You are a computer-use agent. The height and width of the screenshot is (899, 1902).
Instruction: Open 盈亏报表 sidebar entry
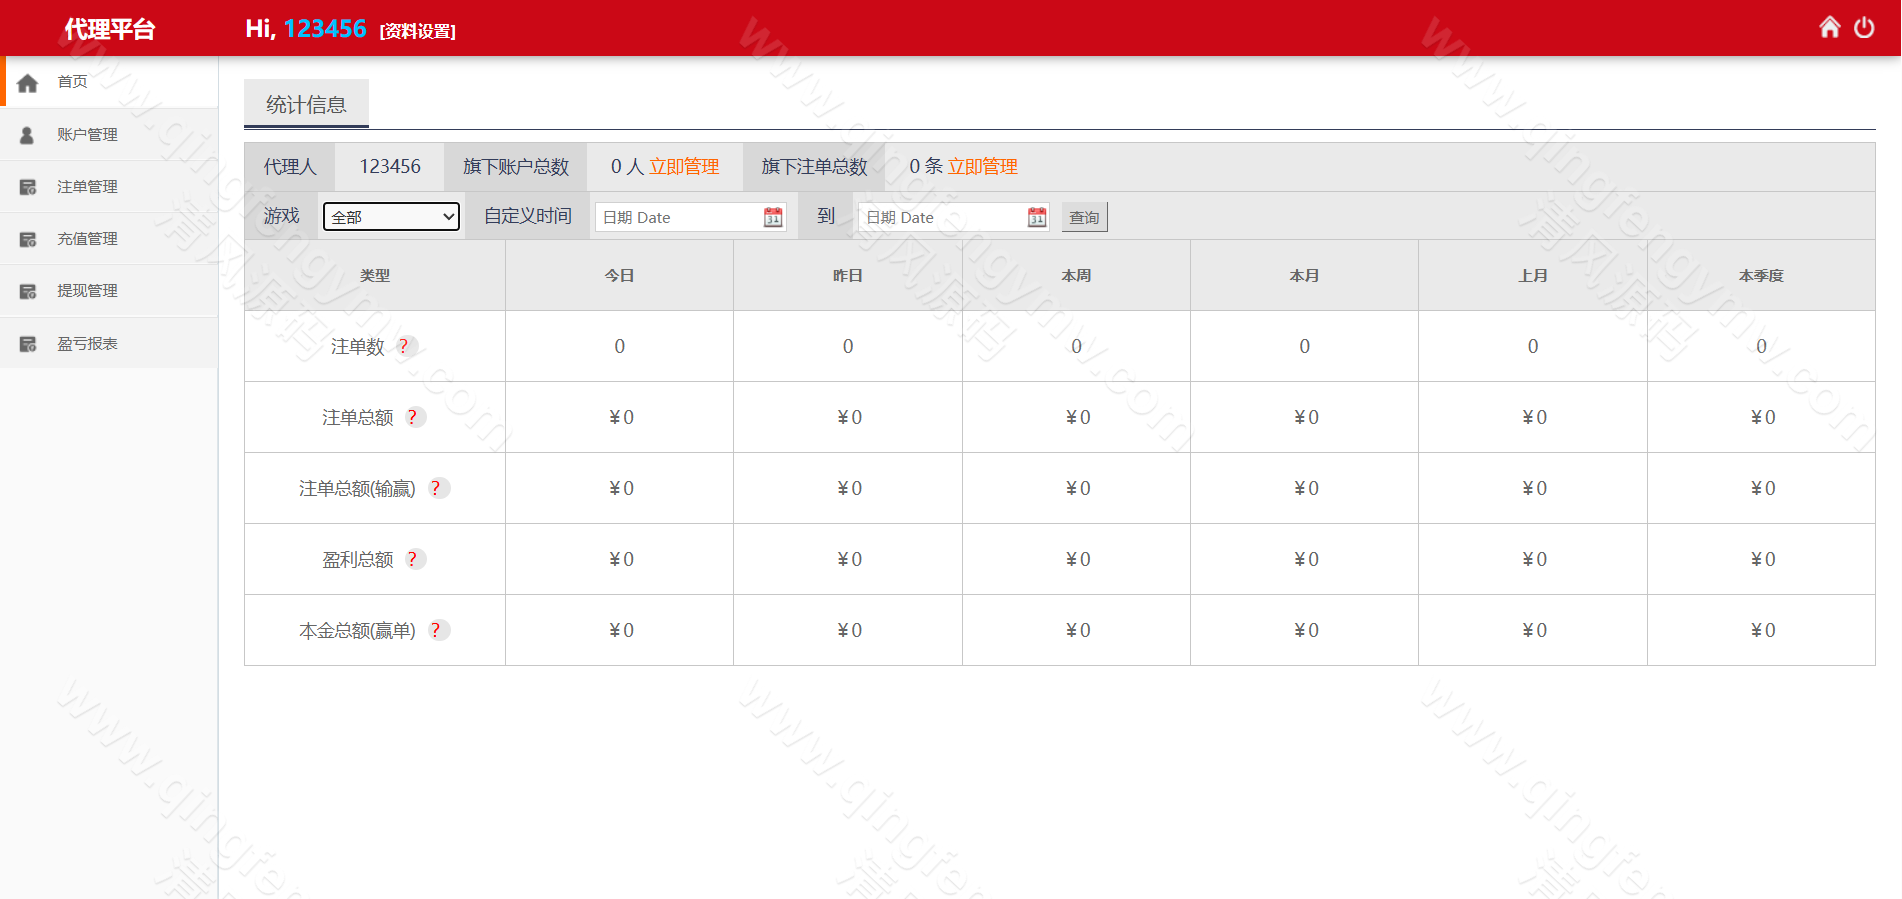tap(87, 344)
